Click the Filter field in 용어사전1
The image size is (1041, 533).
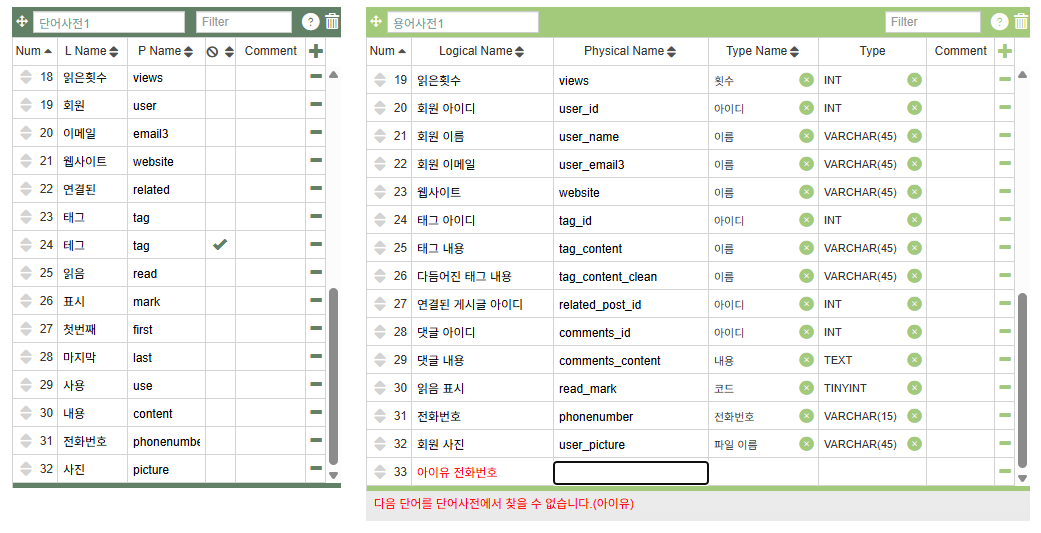(x=932, y=22)
